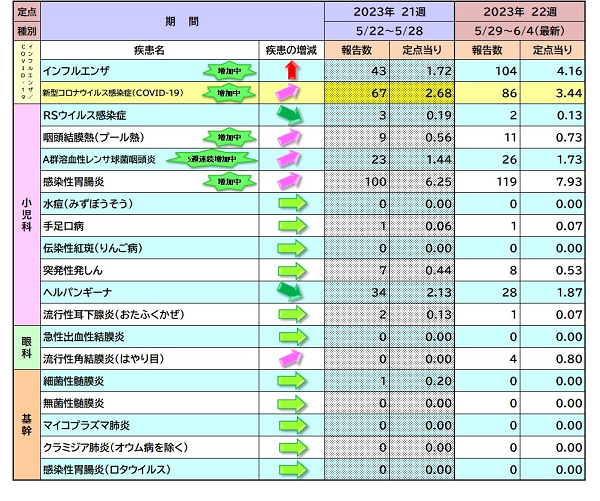Click the 疾患の増減 column header
Screen dimensions: 600x501
tap(291, 49)
